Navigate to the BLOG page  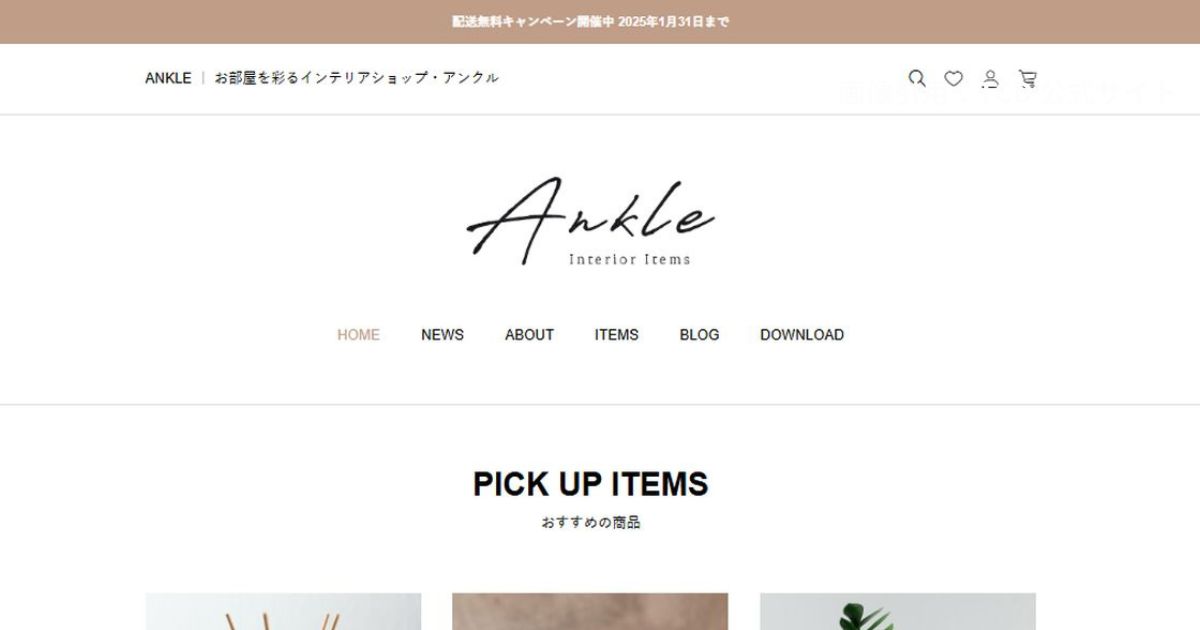(699, 335)
